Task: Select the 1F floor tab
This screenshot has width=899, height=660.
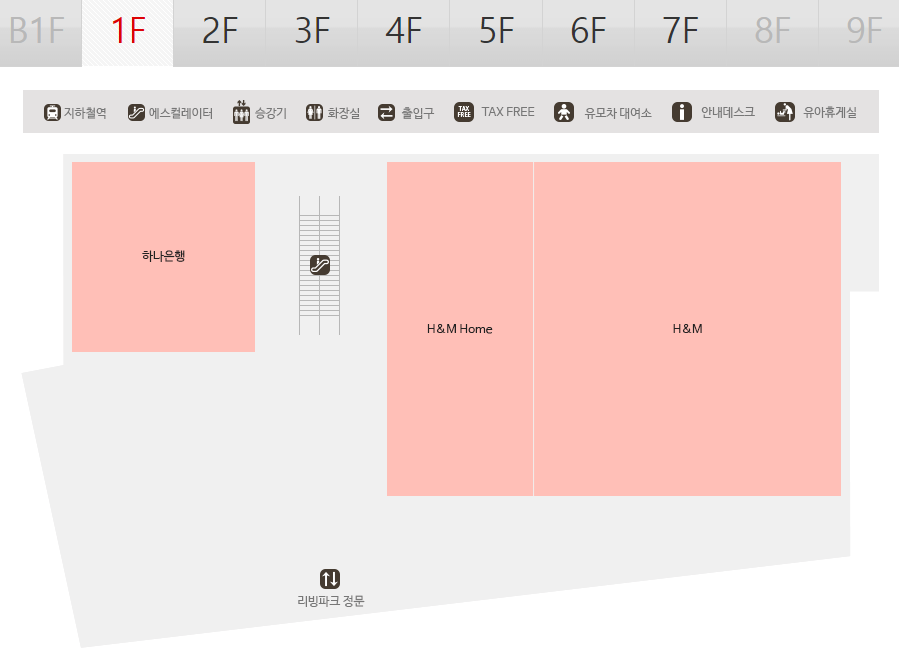Action: [x=128, y=33]
